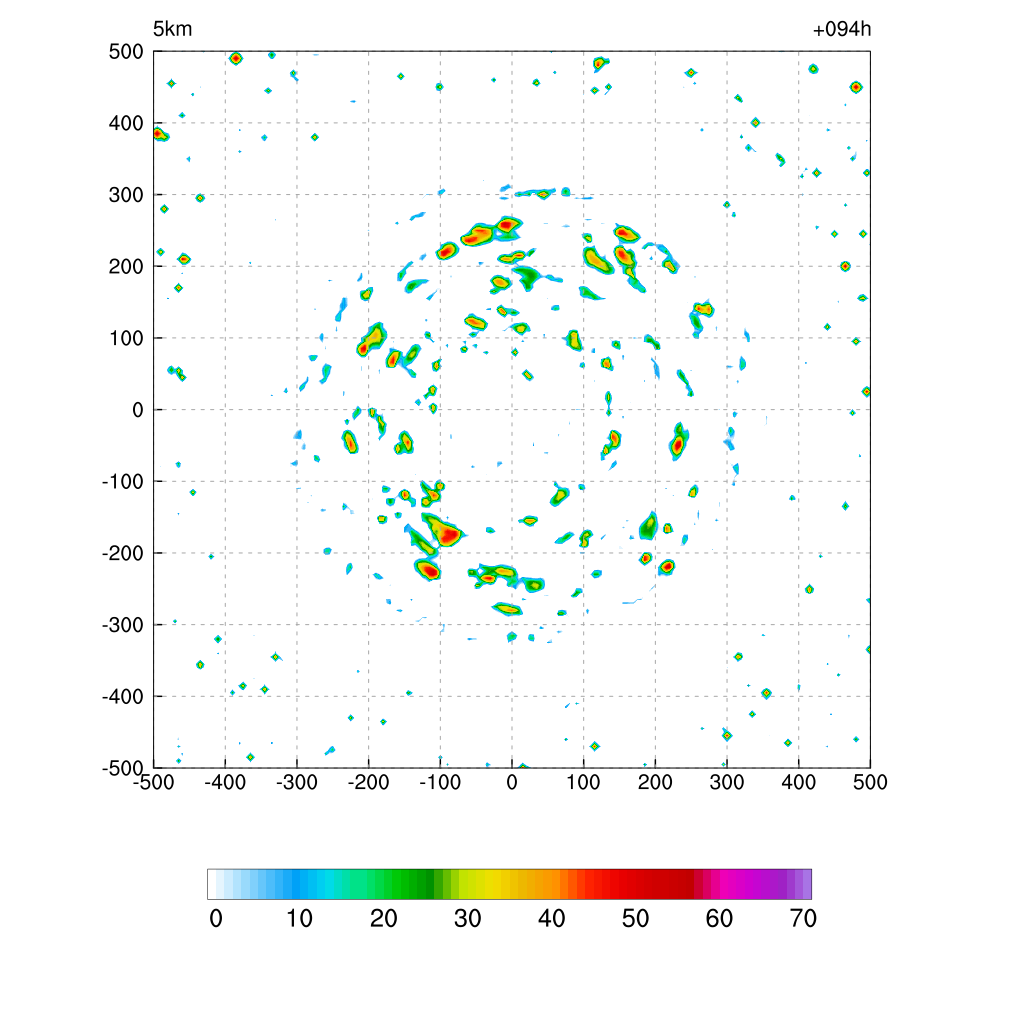
Task: Click the x-axis label '200'
Action: [x=655, y=782]
